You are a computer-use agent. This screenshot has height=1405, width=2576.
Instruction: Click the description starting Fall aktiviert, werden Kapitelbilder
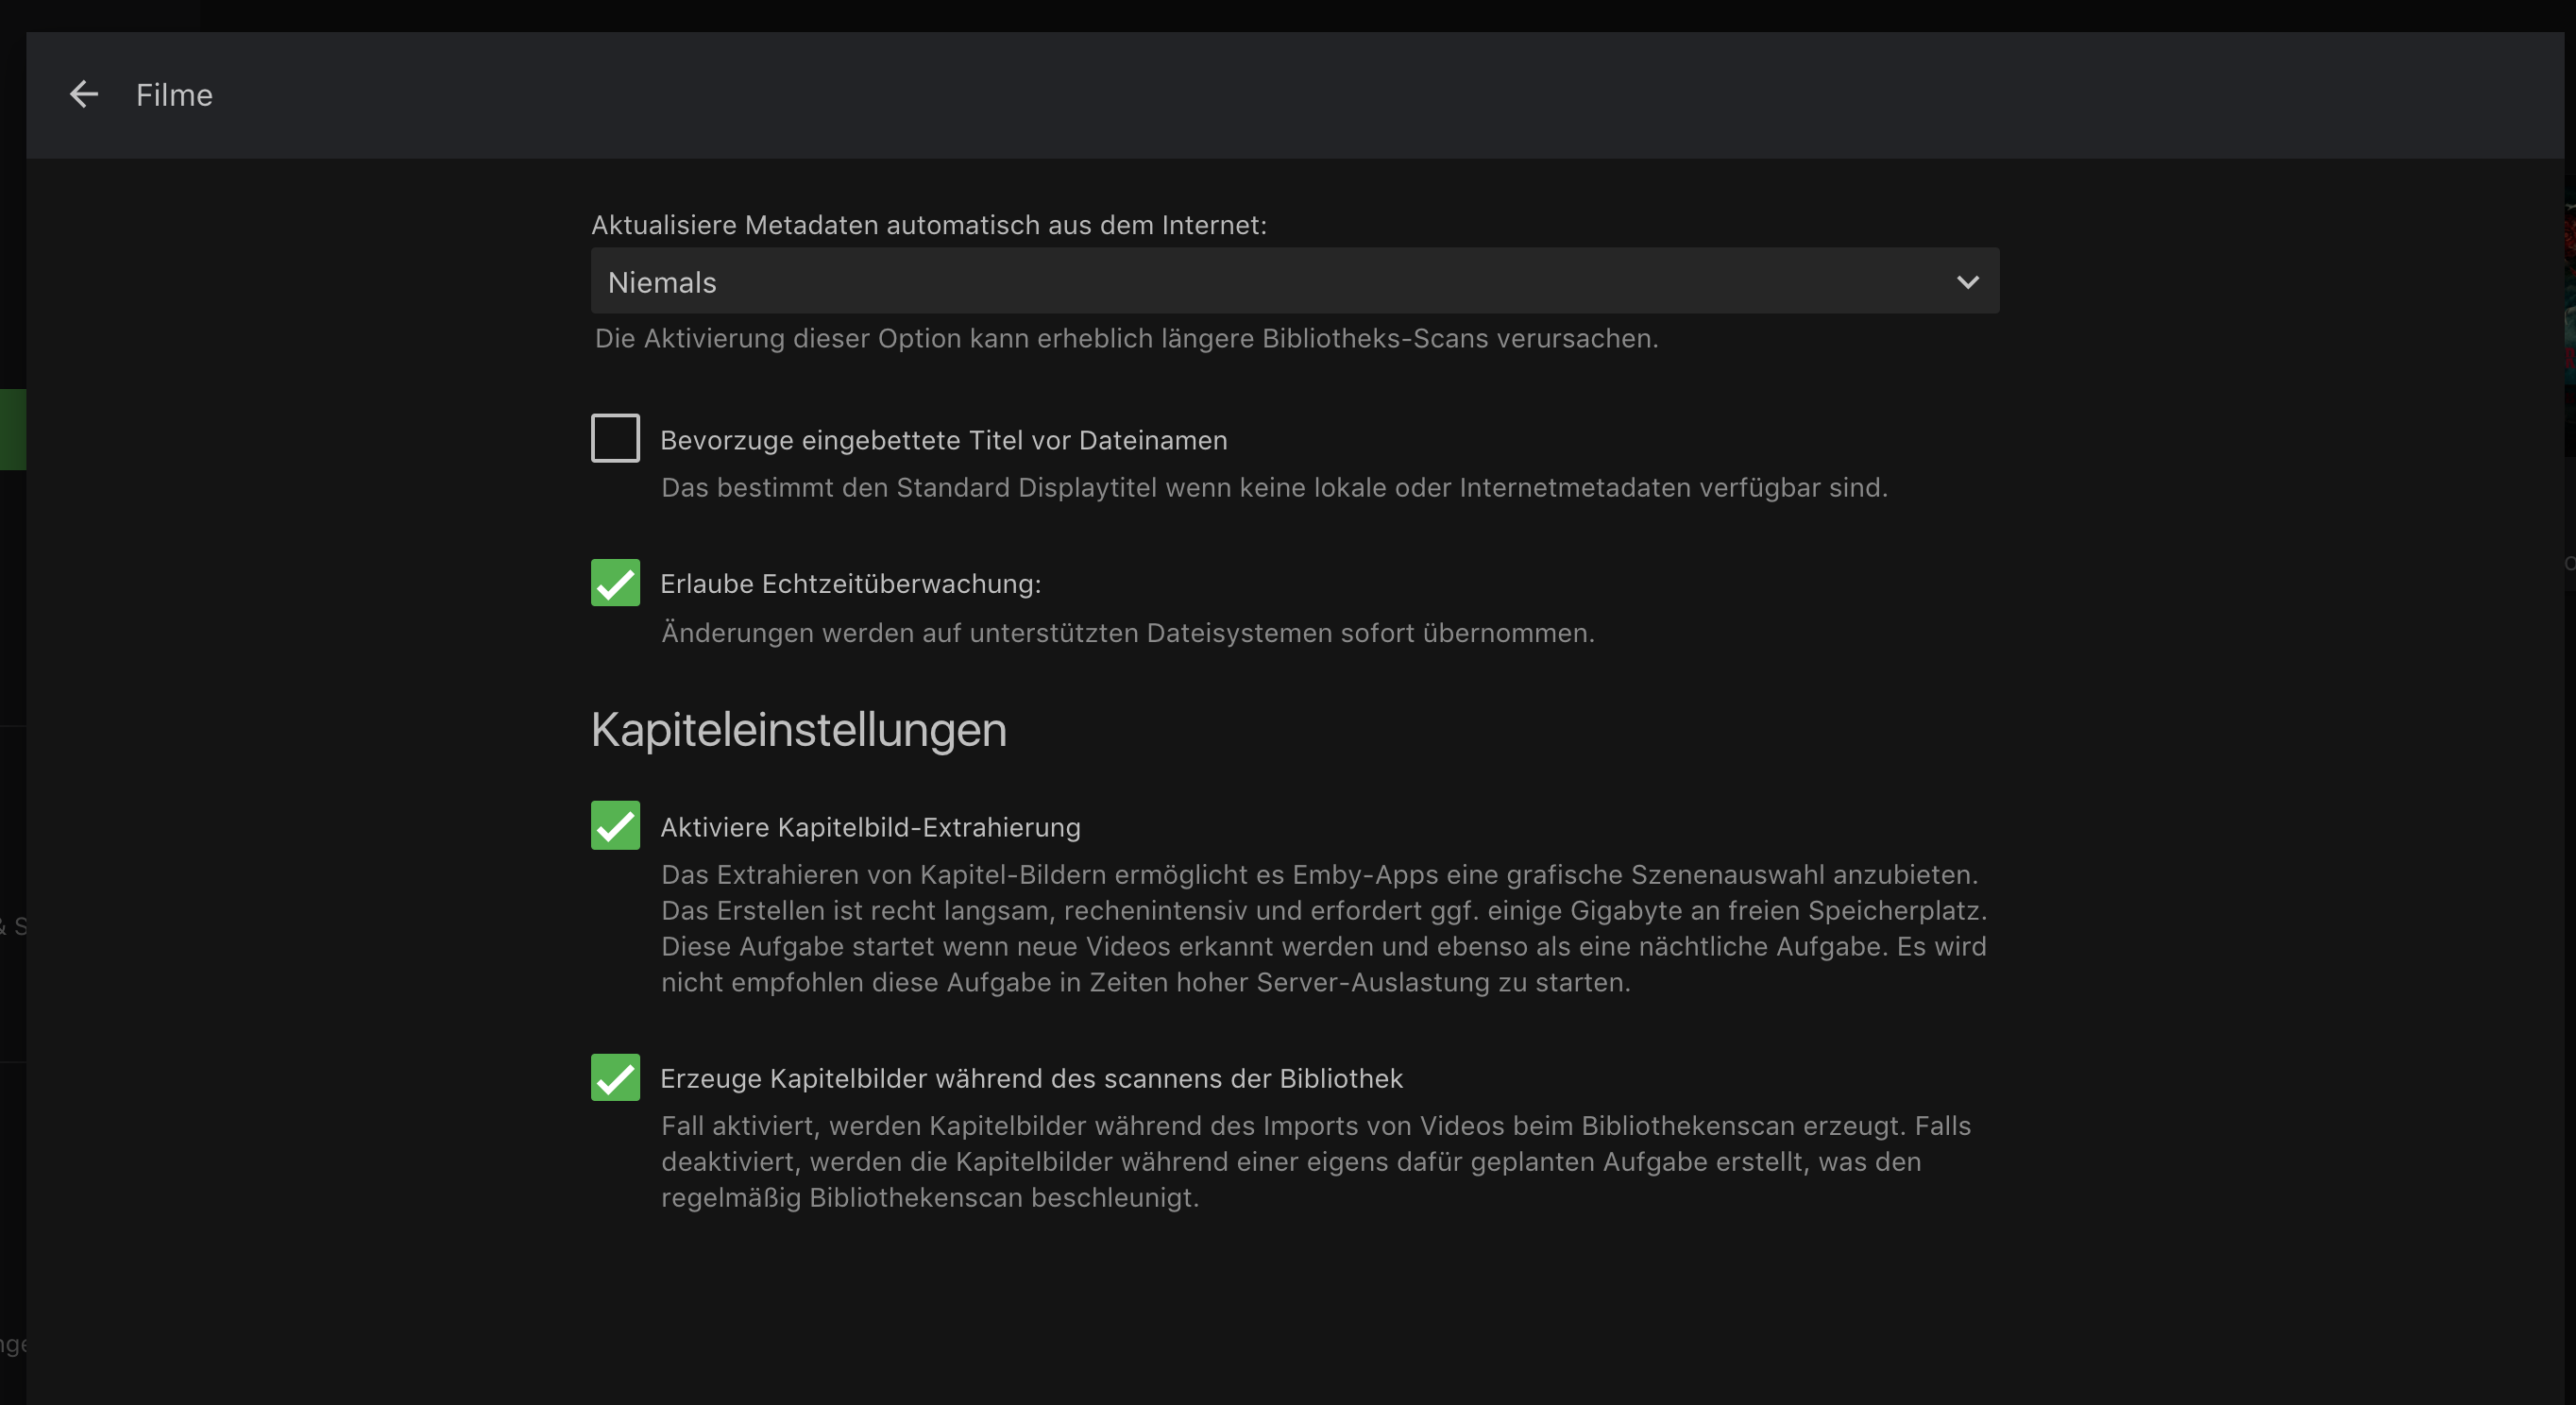click(1316, 1161)
